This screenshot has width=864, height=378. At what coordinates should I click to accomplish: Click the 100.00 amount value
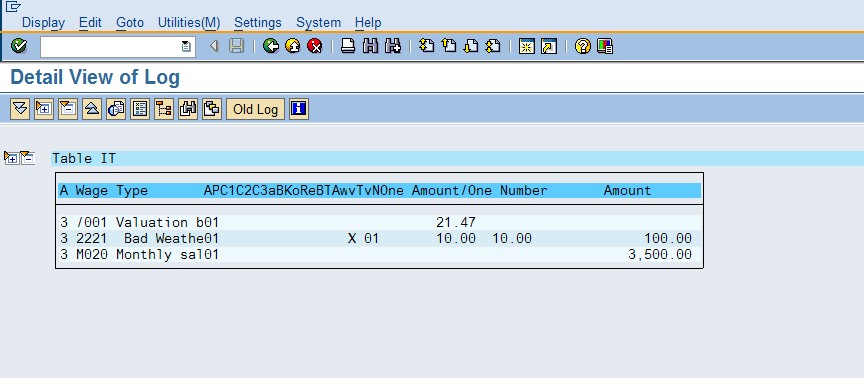coord(668,239)
